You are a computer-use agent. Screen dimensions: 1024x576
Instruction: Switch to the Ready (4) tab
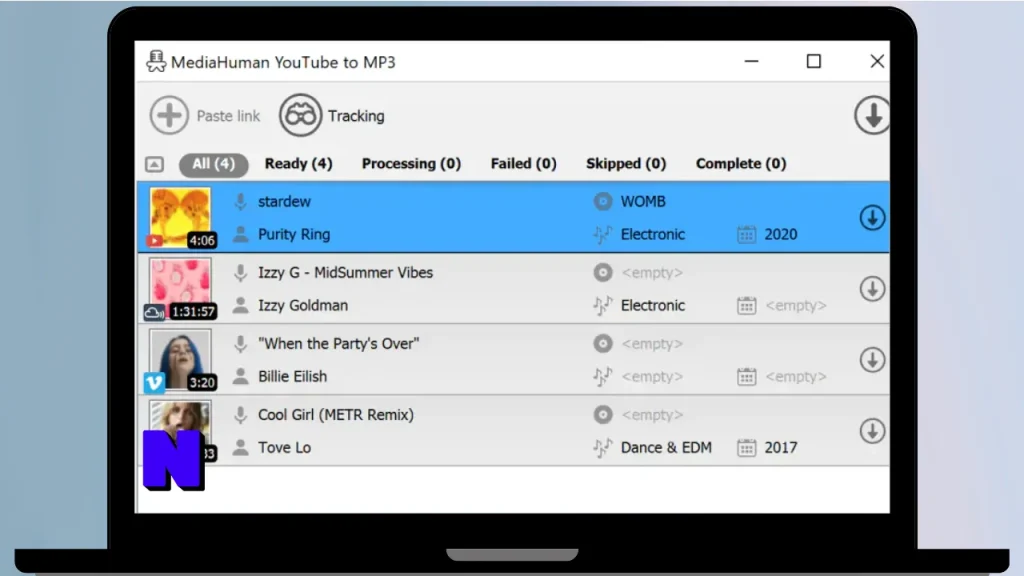(298, 164)
